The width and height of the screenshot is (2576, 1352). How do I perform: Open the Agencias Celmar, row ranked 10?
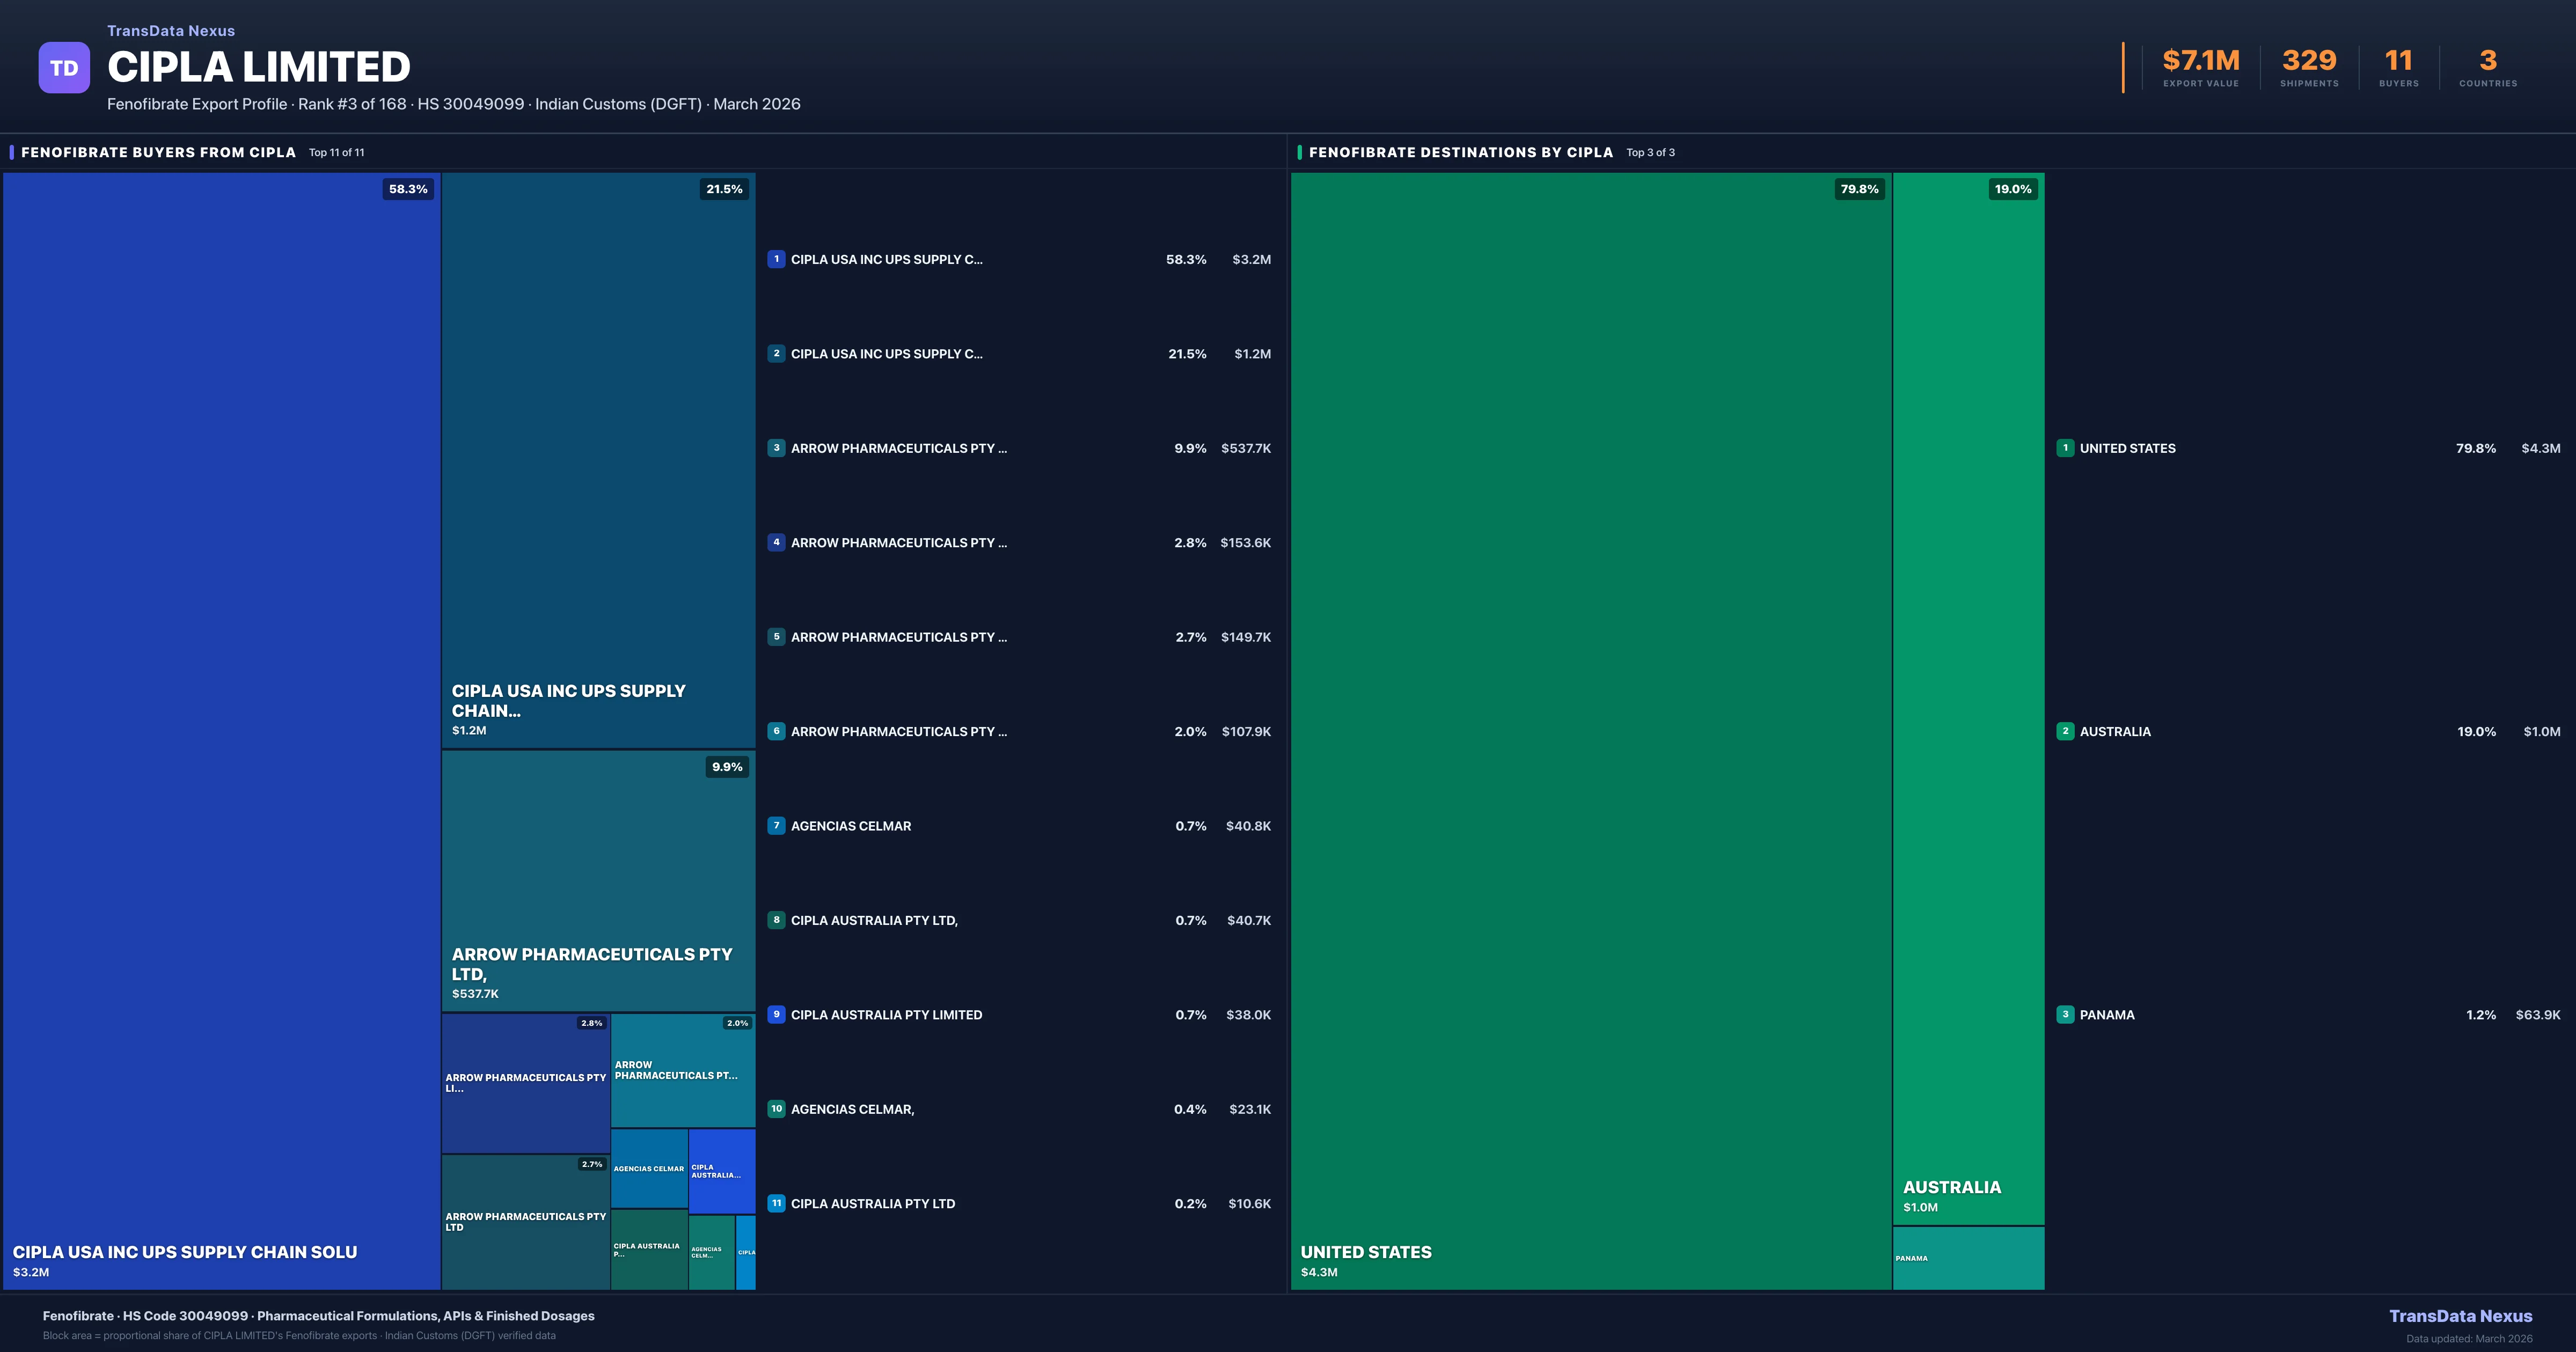point(852,1109)
